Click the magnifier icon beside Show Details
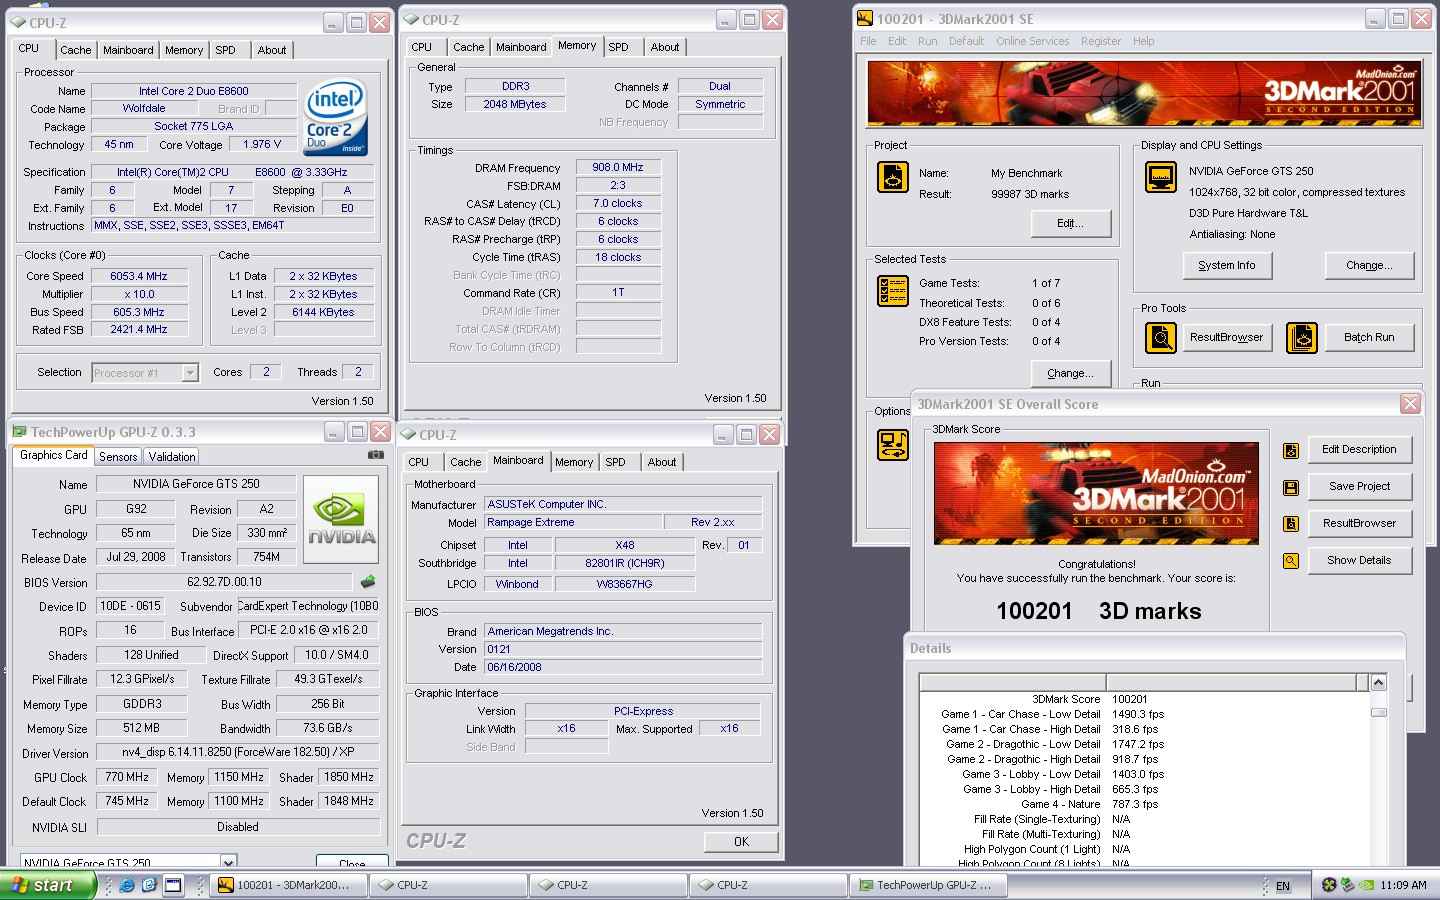Screen dimensions: 1440x900 coord(1291,561)
